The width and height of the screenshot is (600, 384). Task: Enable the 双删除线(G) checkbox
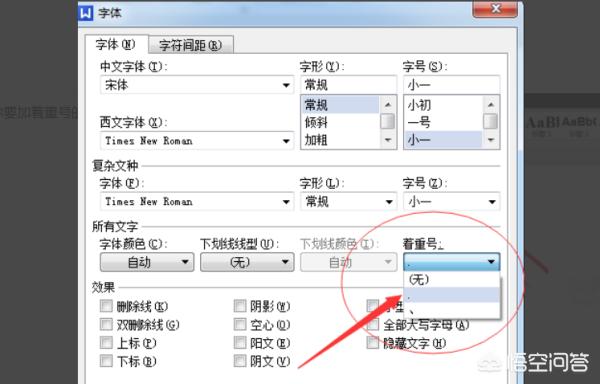click(x=106, y=324)
